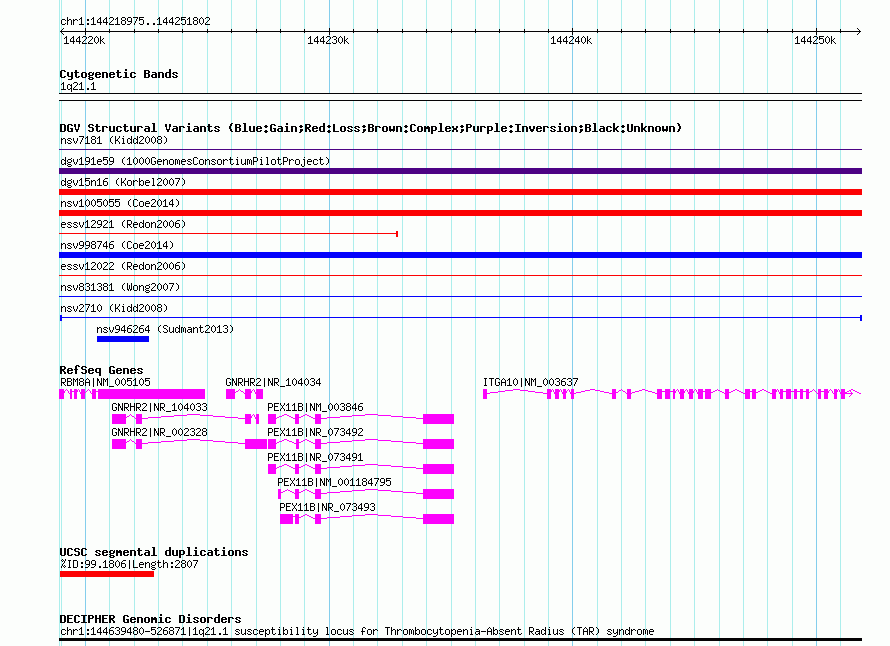Click the essv12921 (Redon2006) label
890x646 pixels.
123,224
